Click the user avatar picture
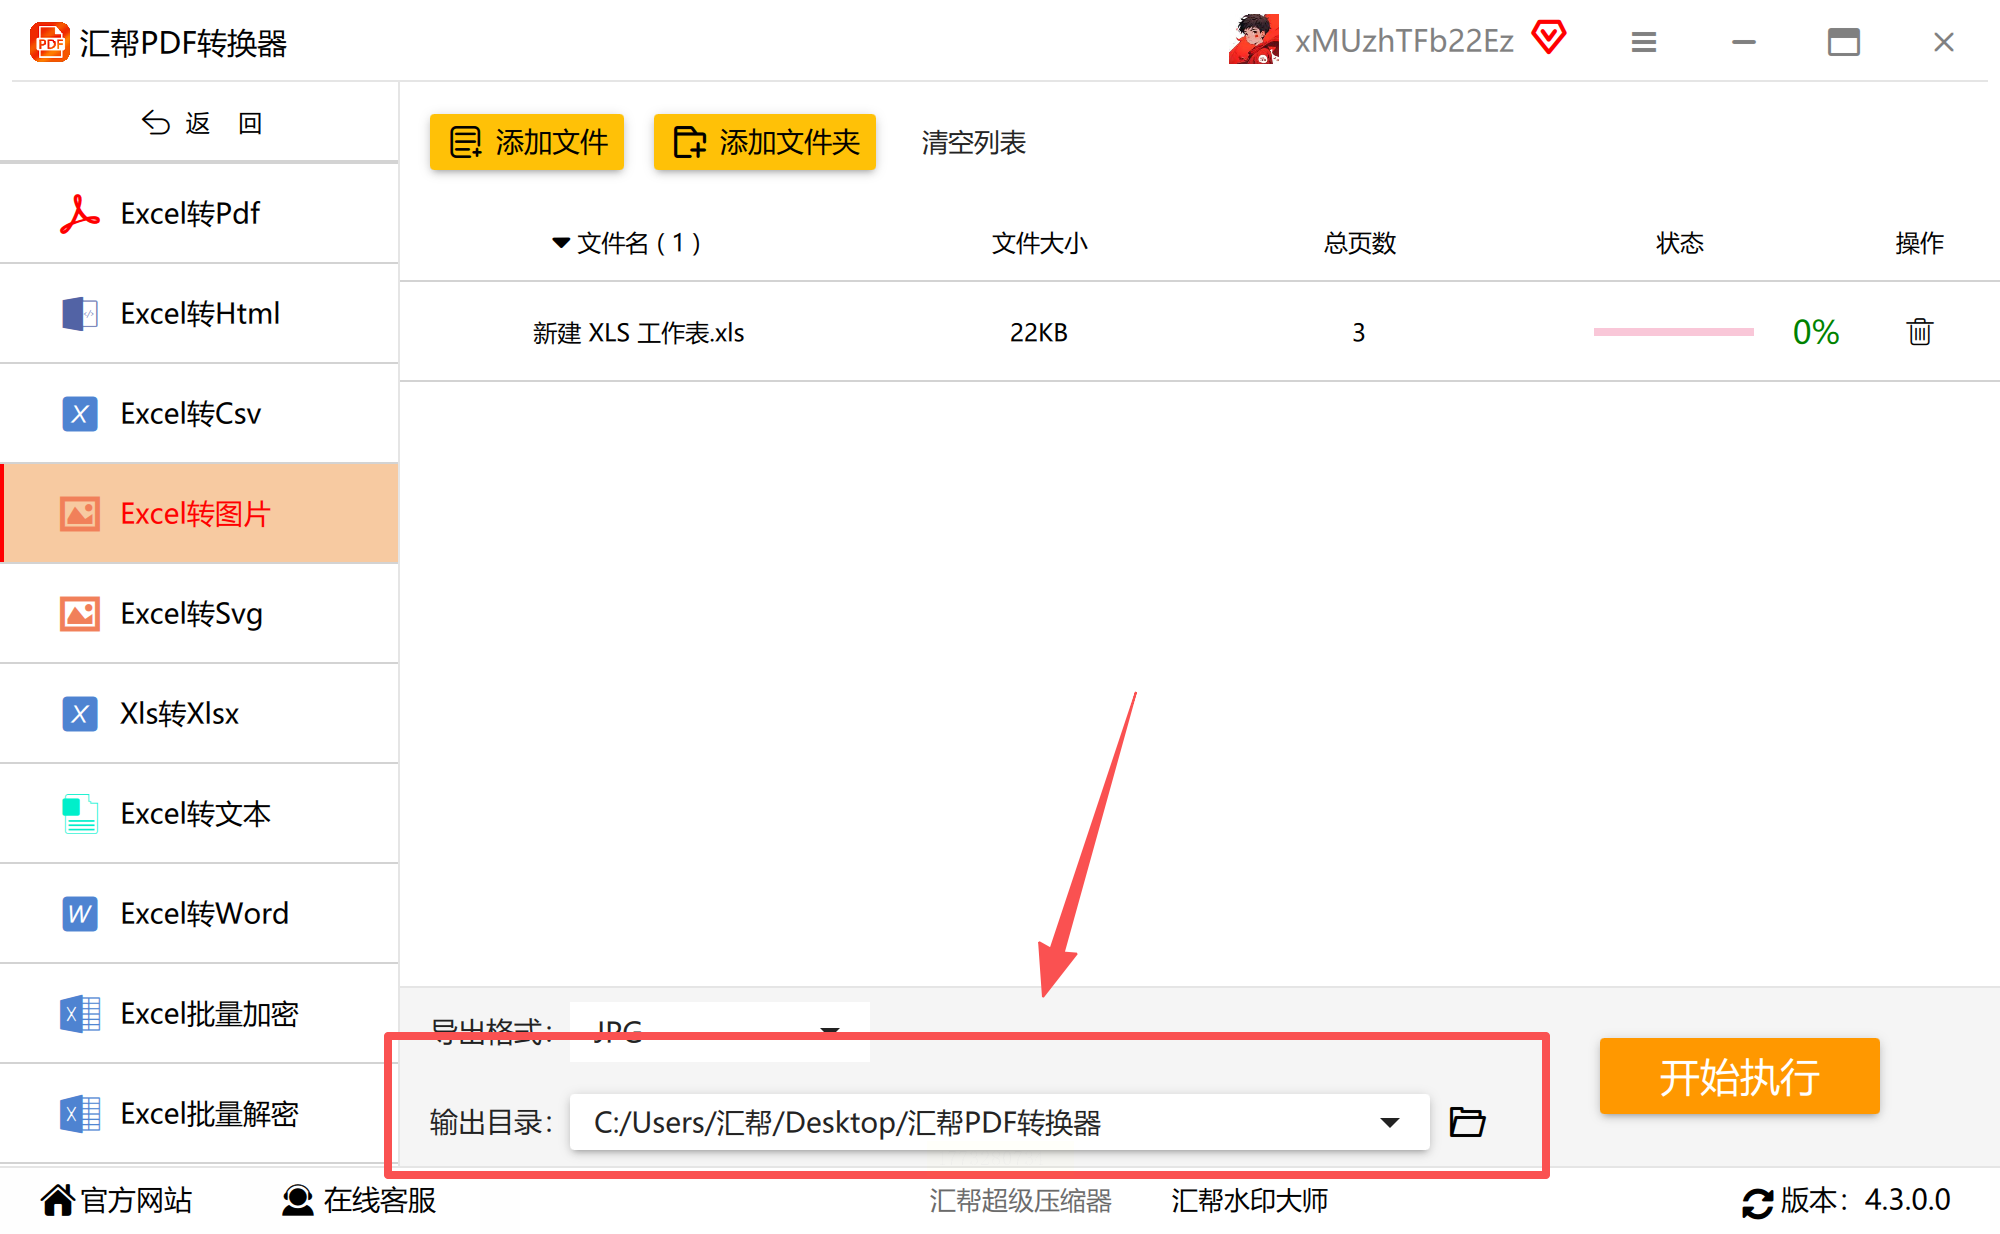 click(x=1254, y=40)
